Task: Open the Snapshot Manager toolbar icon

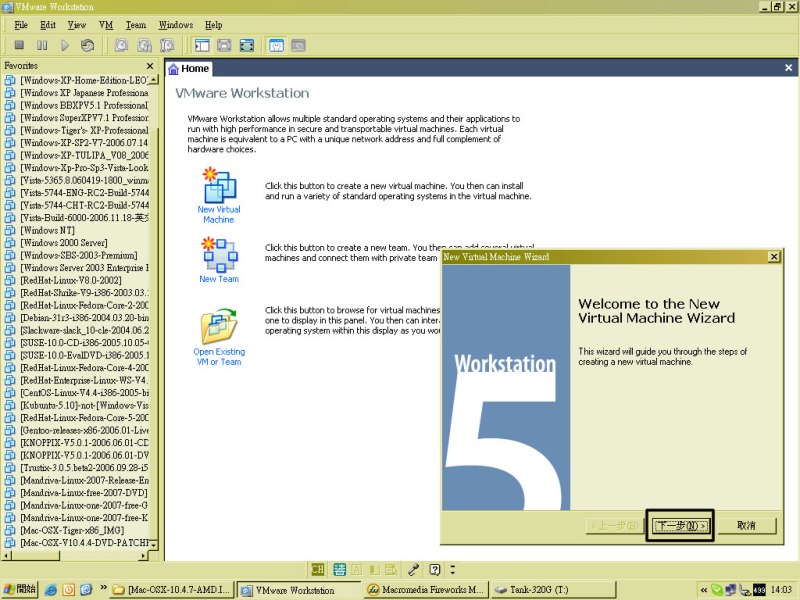Action: (x=167, y=45)
